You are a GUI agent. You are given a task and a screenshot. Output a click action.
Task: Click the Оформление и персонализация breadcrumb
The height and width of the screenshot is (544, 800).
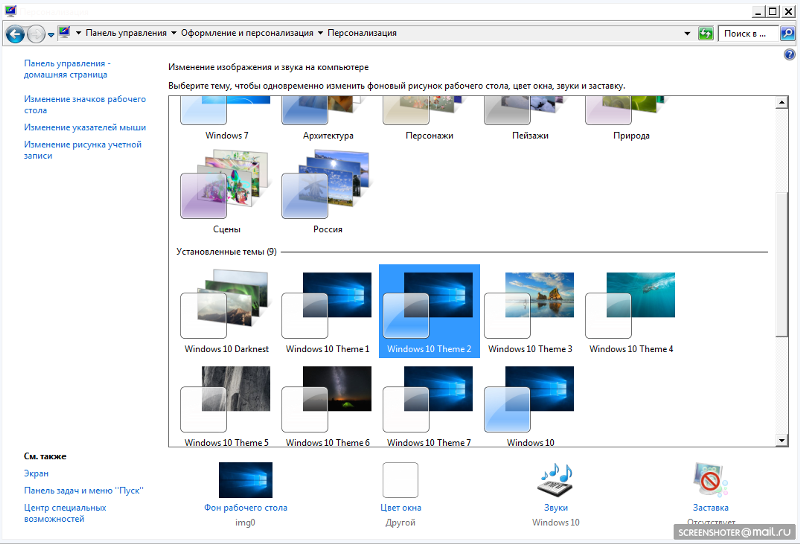tap(247, 33)
